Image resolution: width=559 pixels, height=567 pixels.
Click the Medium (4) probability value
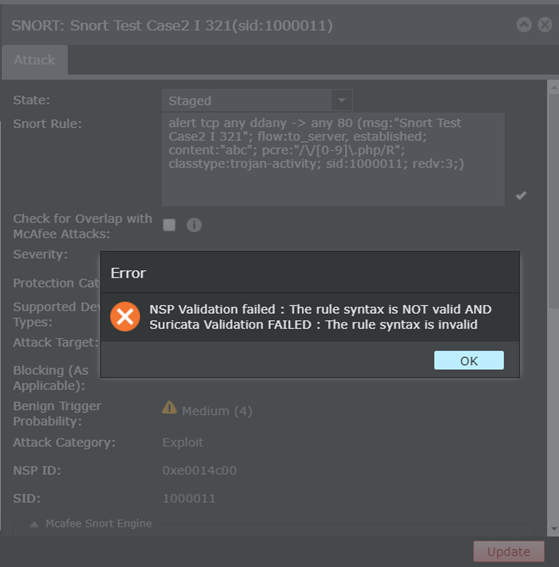pos(217,411)
